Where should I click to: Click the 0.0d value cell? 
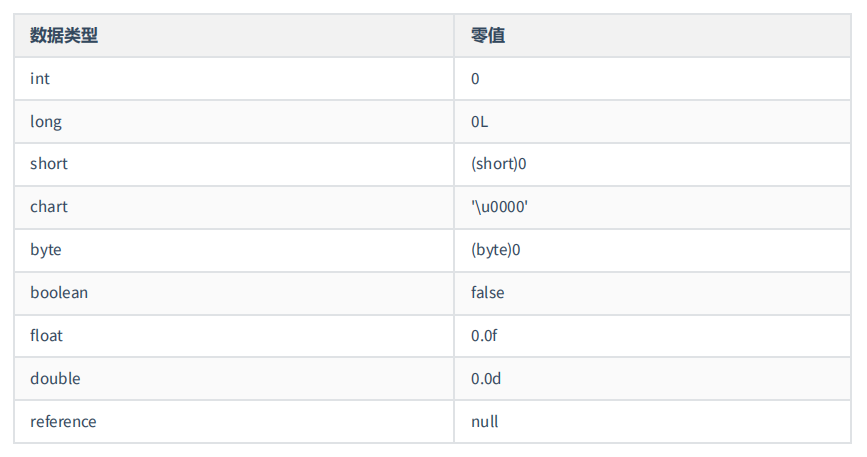pos(652,379)
